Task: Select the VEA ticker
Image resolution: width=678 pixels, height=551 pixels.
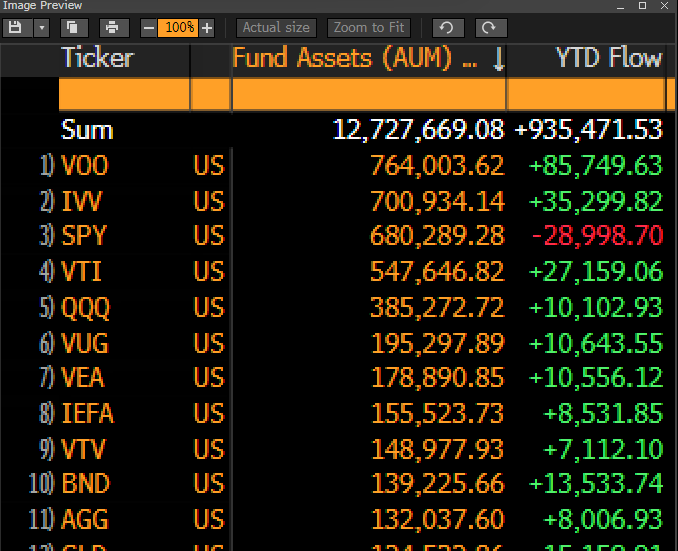Action: [83, 378]
